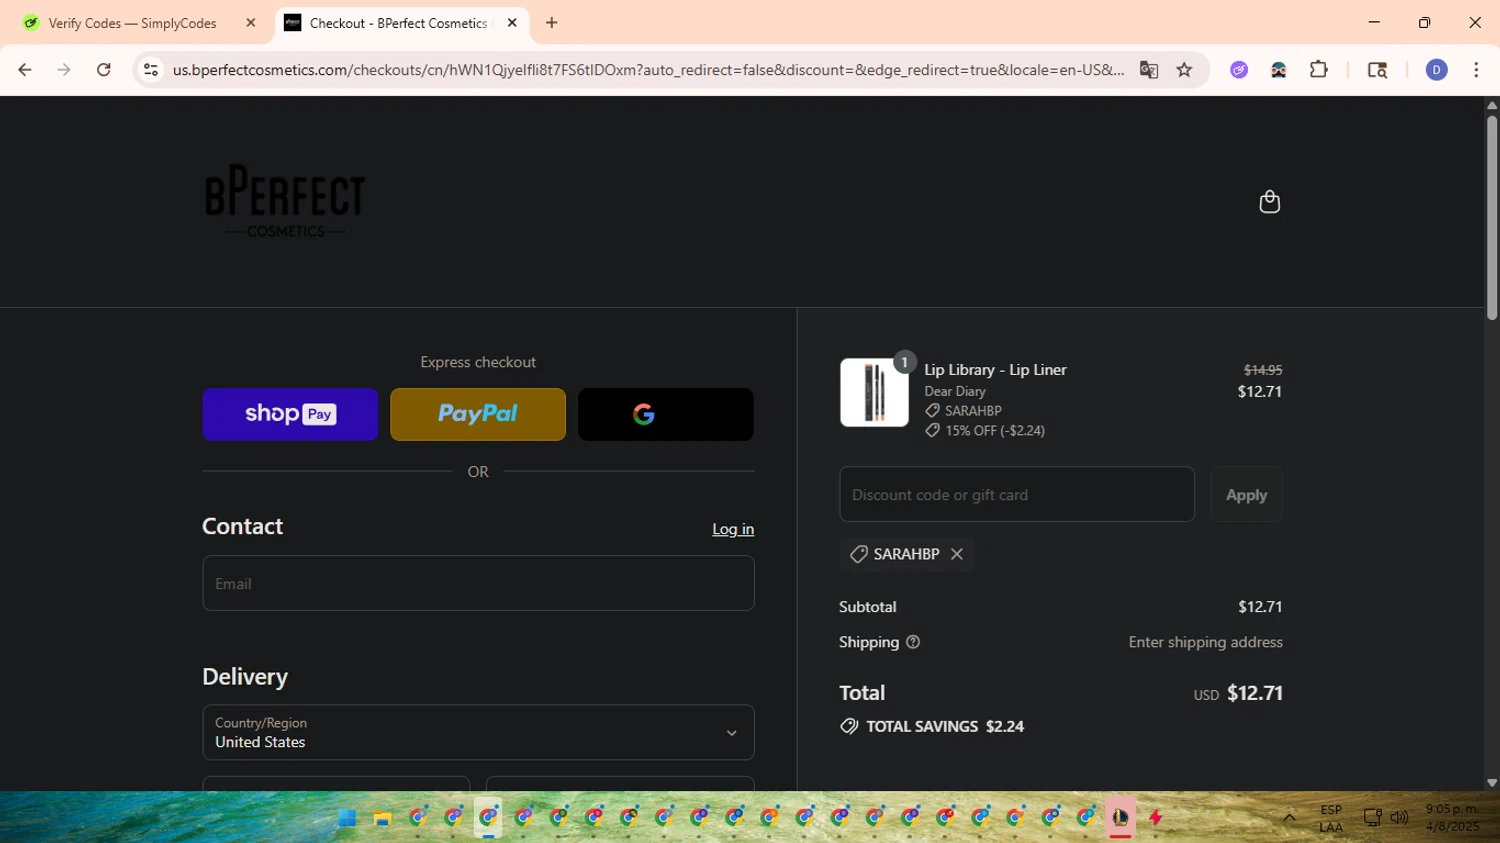This screenshot has width=1500, height=843.
Task: Open File Explorer from the taskbar
Action: 382,818
